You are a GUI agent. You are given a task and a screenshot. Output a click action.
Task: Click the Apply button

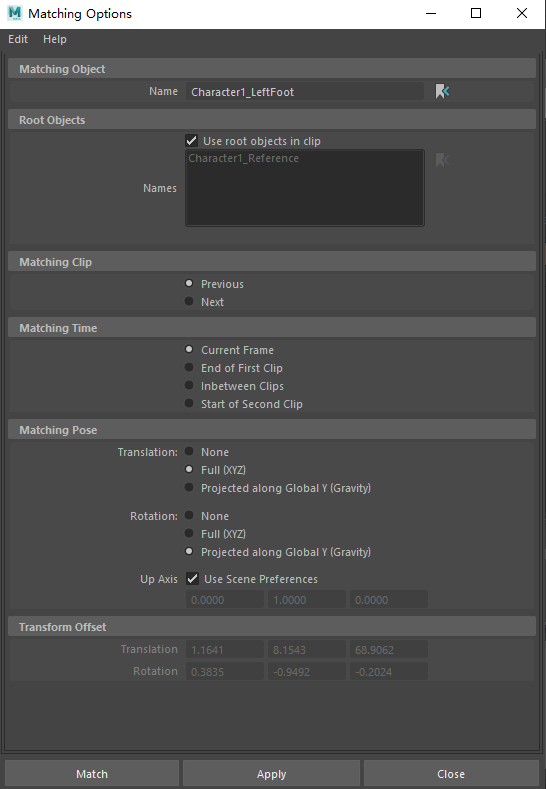click(271, 773)
